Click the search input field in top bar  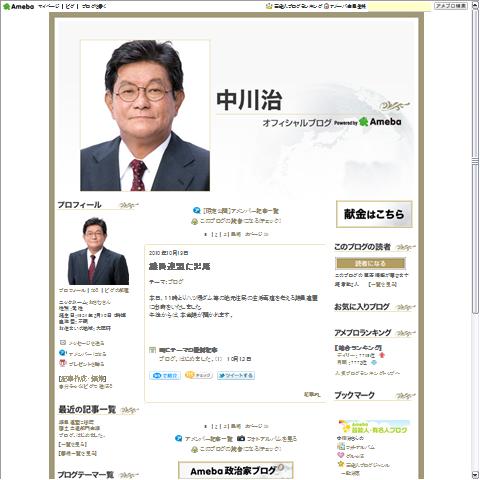click(x=399, y=6)
